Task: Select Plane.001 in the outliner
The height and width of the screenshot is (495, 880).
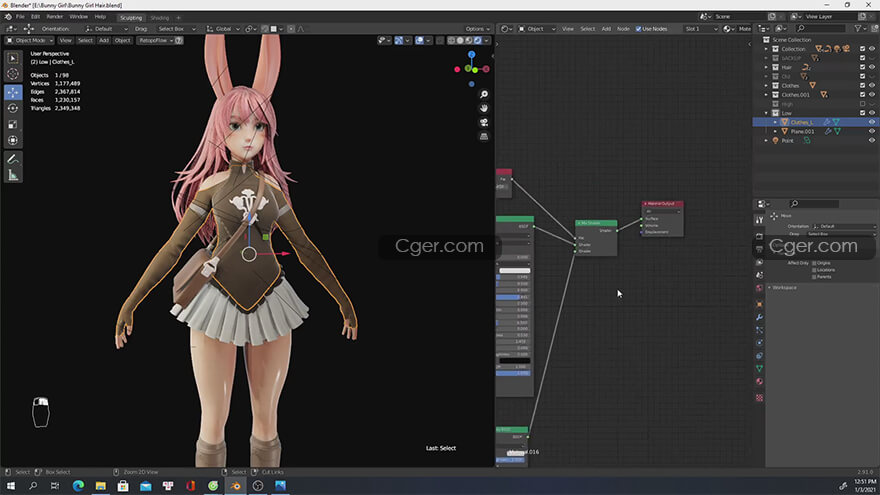Action: point(802,131)
